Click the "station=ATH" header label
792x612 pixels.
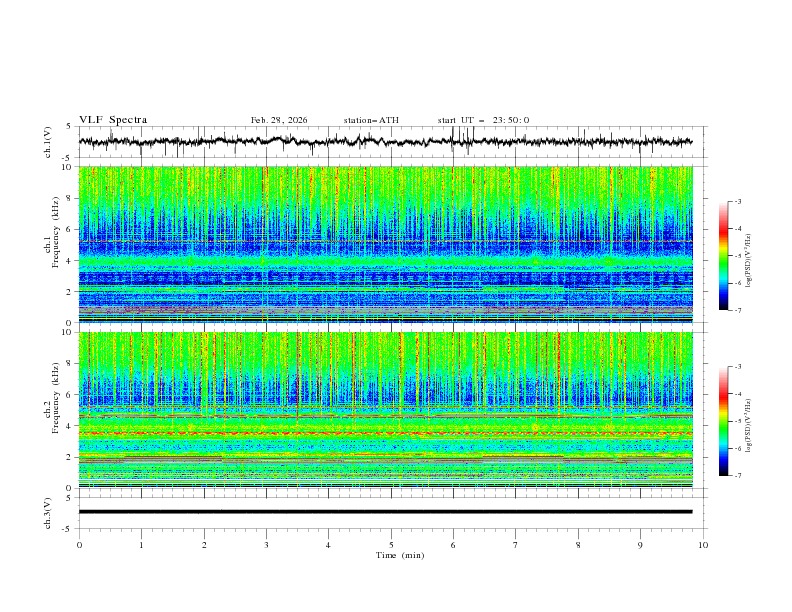(371, 120)
